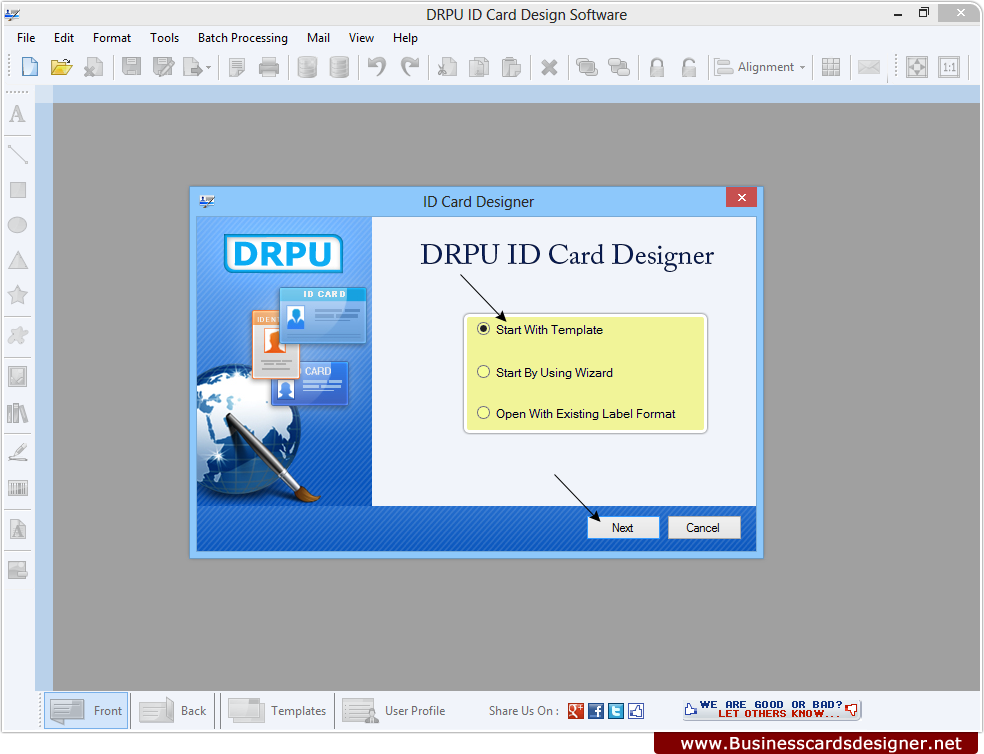Close the ID Card Designer dialog

pyautogui.click(x=741, y=197)
